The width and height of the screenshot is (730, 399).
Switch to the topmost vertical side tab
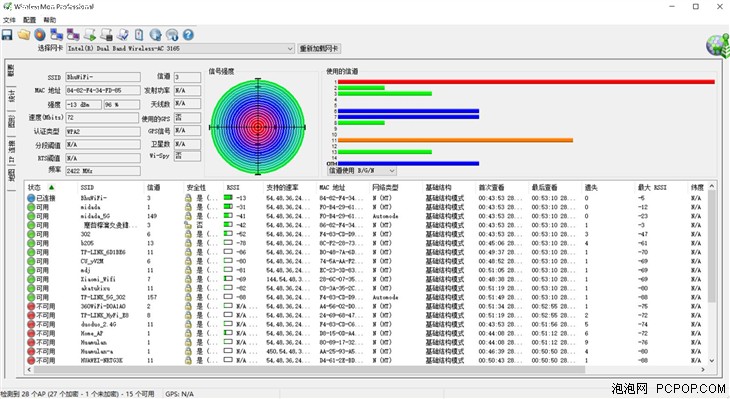click(11, 71)
